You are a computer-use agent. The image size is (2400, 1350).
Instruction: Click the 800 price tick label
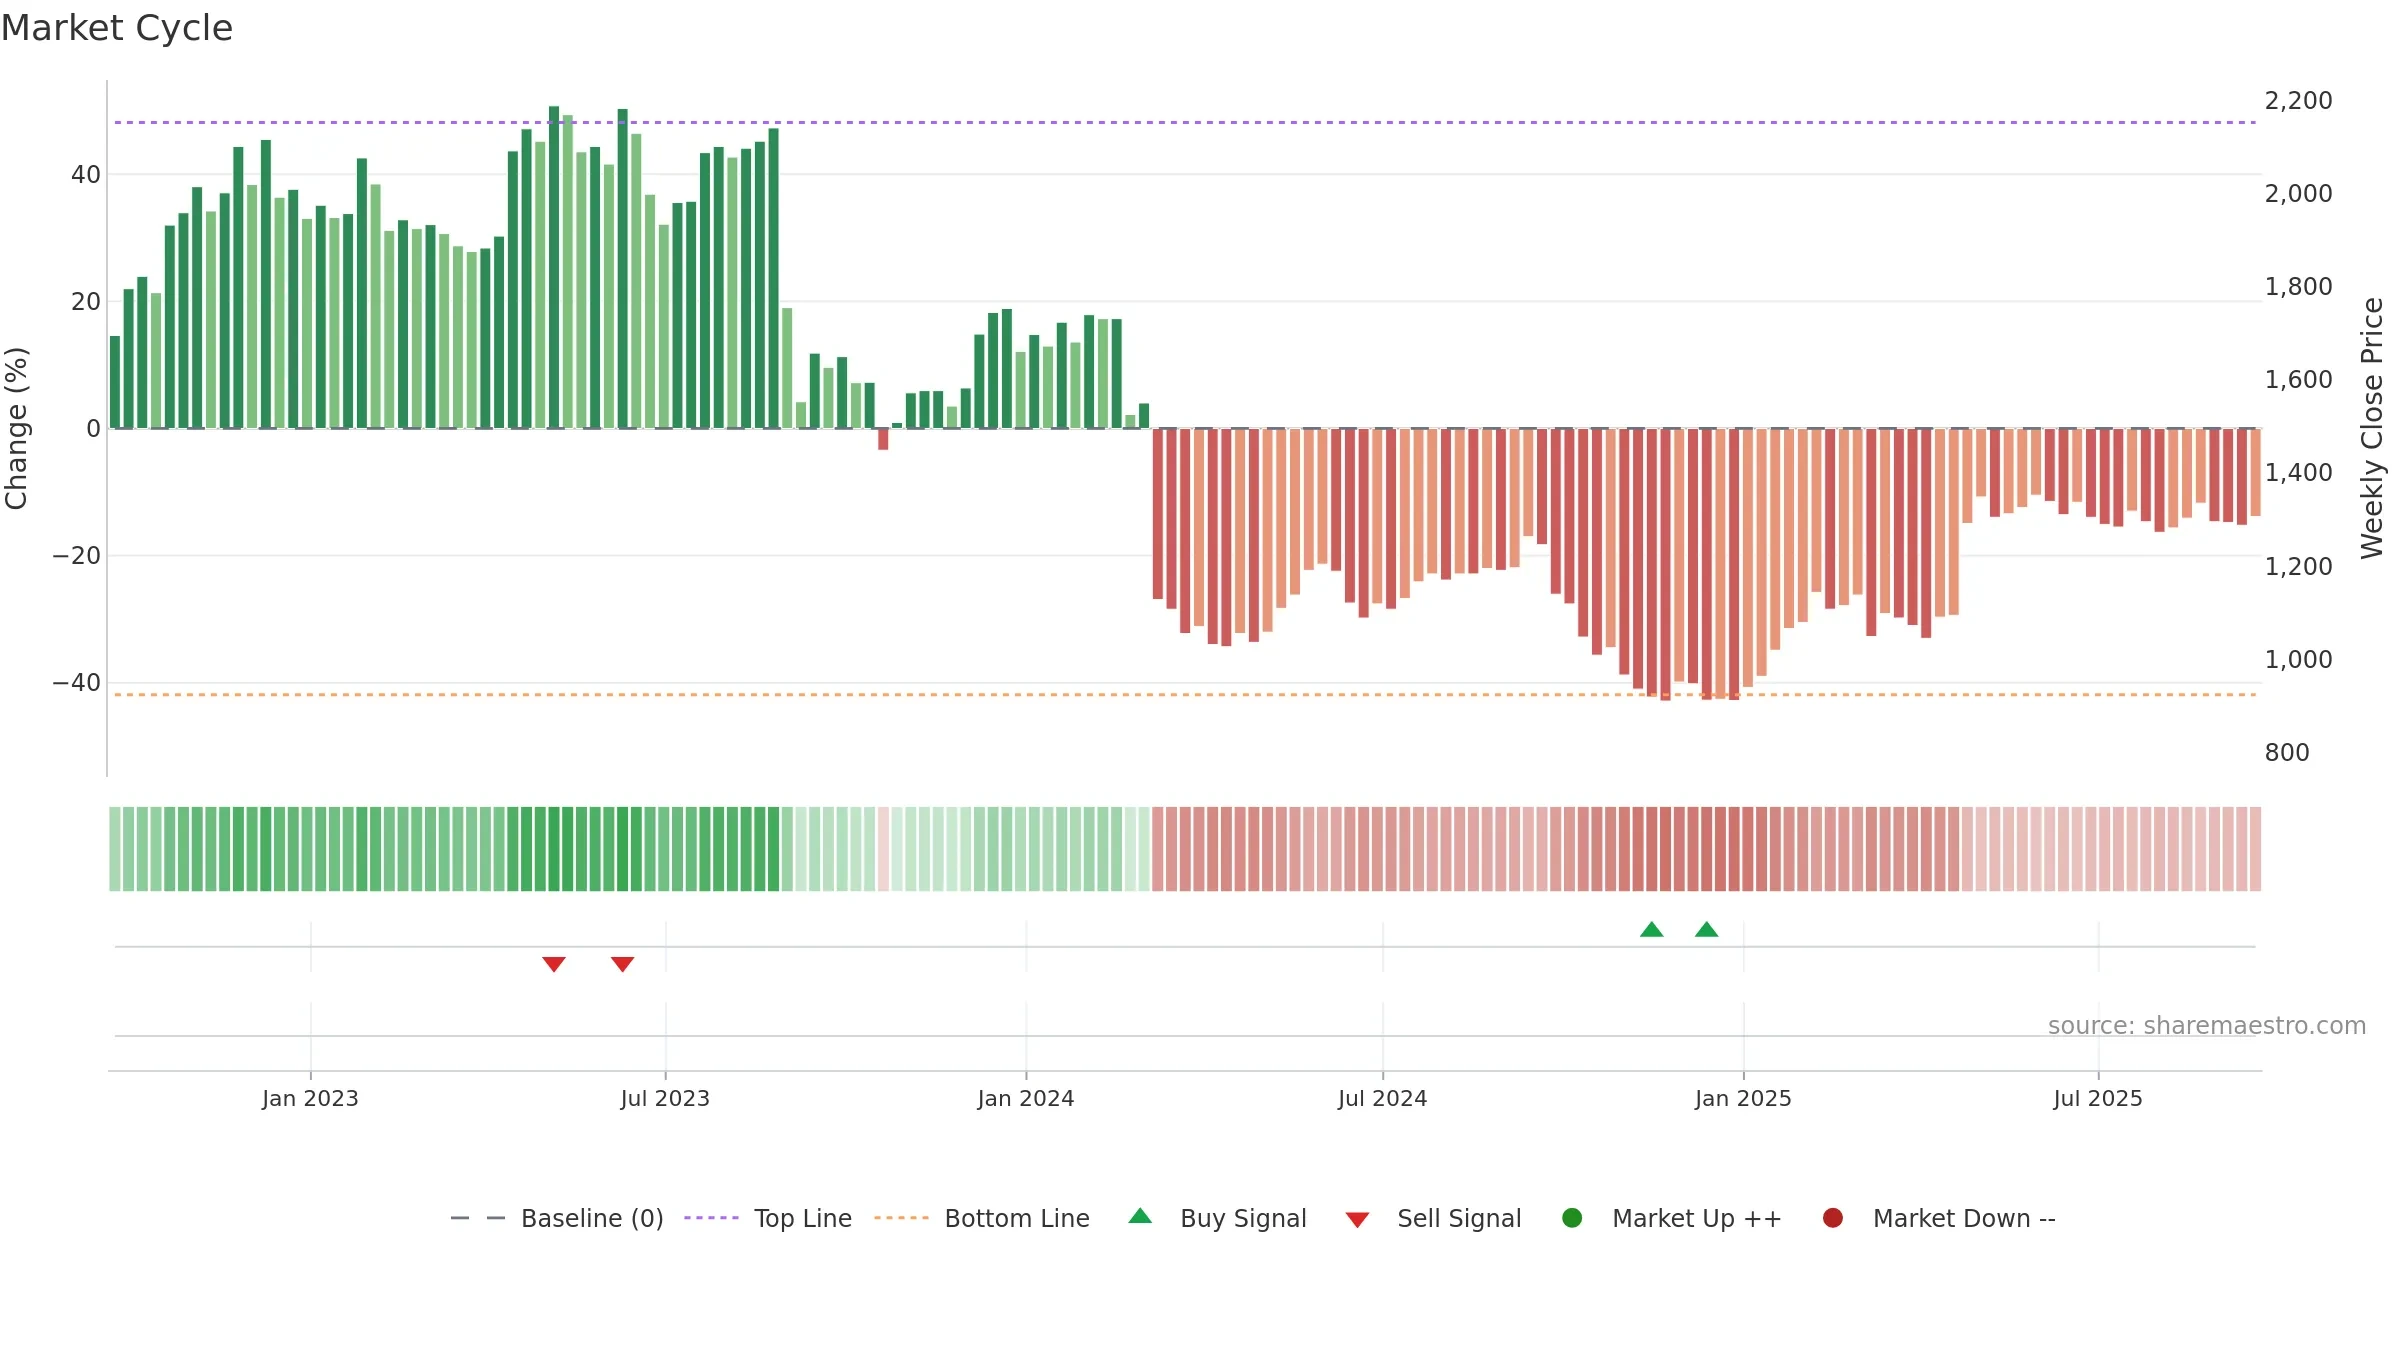pyautogui.click(x=2287, y=752)
